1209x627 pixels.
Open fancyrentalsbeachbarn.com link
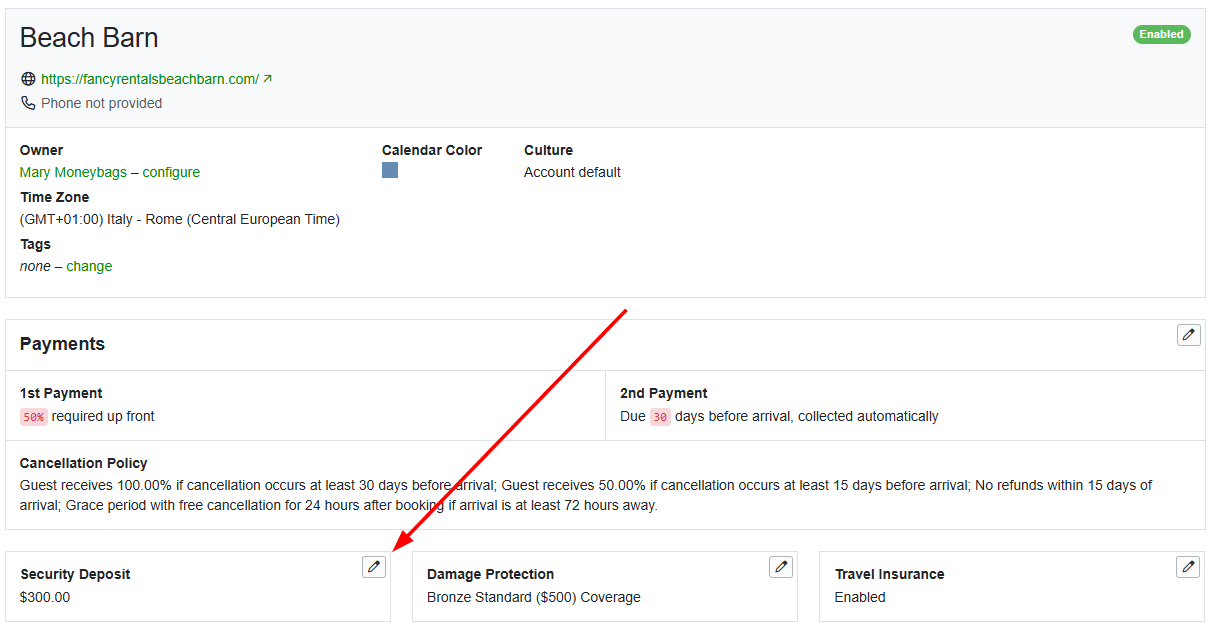[x=147, y=78]
